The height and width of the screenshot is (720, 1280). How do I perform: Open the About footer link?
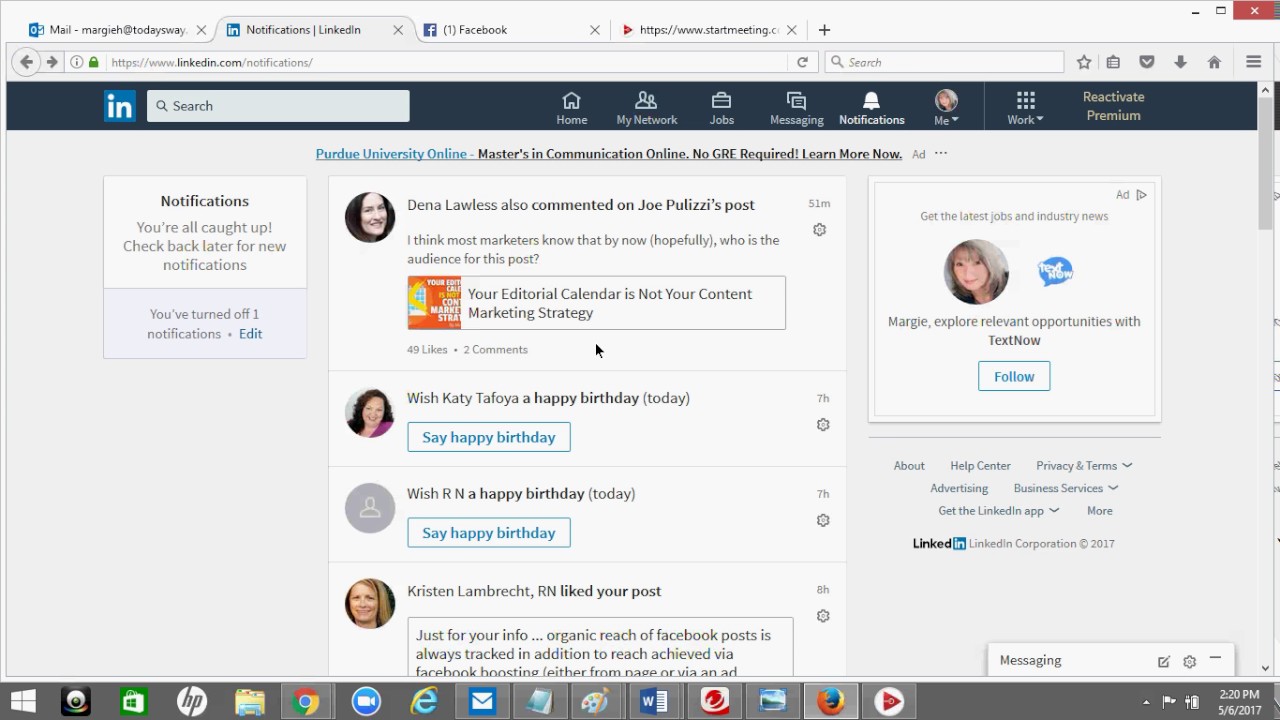pos(909,466)
